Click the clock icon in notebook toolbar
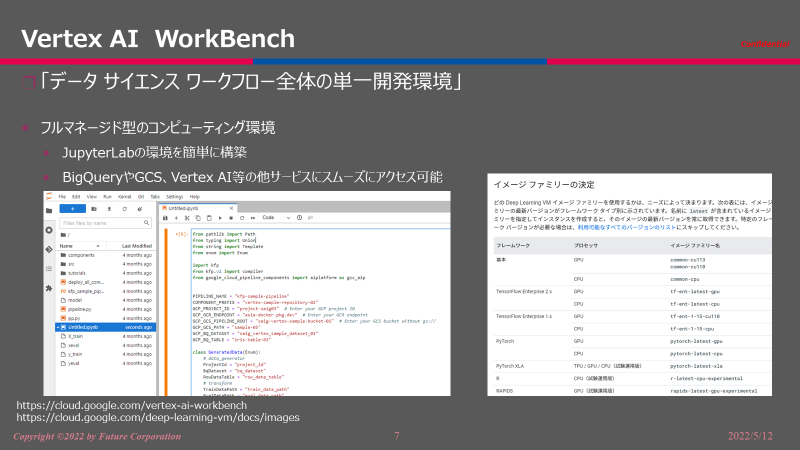This screenshot has width=800, height=450. pos(299,218)
